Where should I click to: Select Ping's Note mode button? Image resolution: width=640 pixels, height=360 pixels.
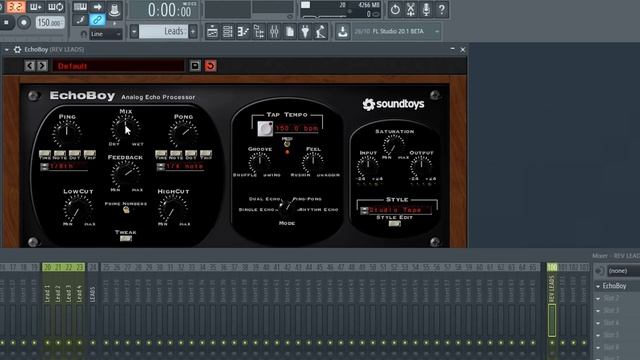click(60, 154)
